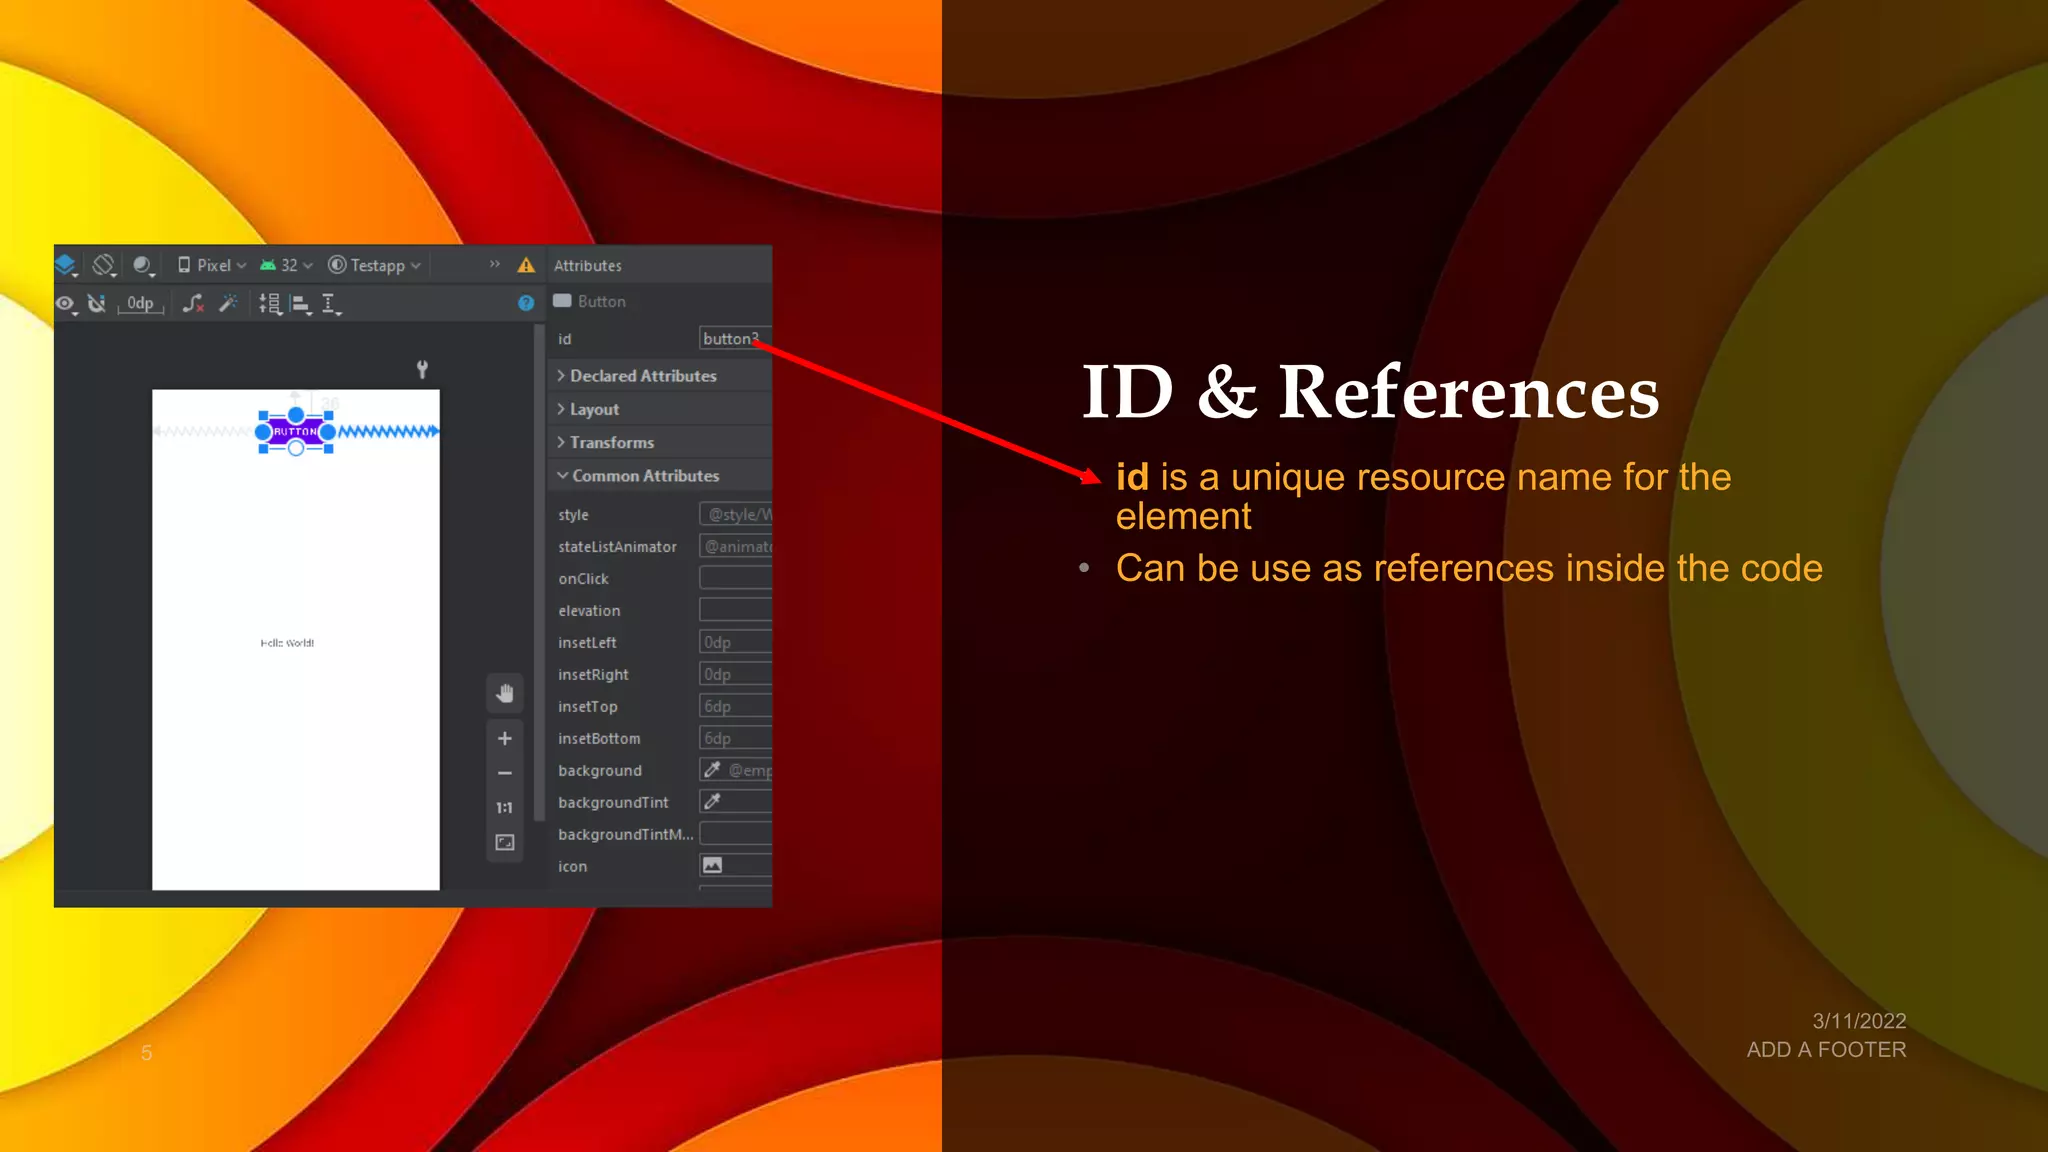The image size is (2048, 1152).
Task: Select the pan hand tool
Action: pyautogui.click(x=505, y=693)
